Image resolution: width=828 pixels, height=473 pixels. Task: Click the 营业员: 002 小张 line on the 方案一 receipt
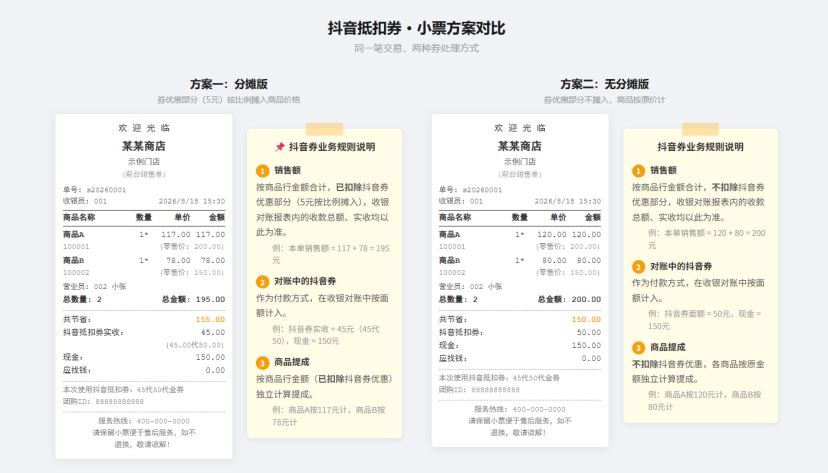pyautogui.click(x=95, y=287)
